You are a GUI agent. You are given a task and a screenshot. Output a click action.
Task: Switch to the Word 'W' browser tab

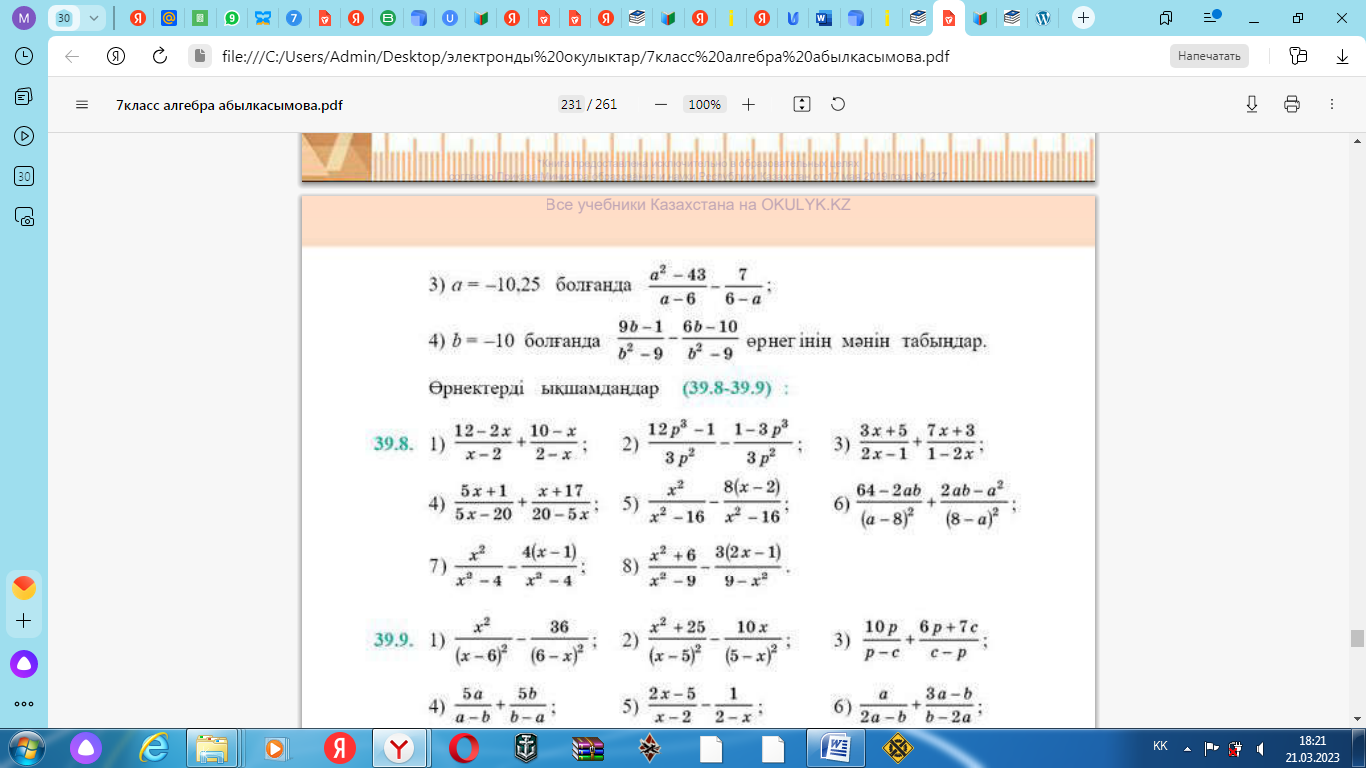[823, 18]
